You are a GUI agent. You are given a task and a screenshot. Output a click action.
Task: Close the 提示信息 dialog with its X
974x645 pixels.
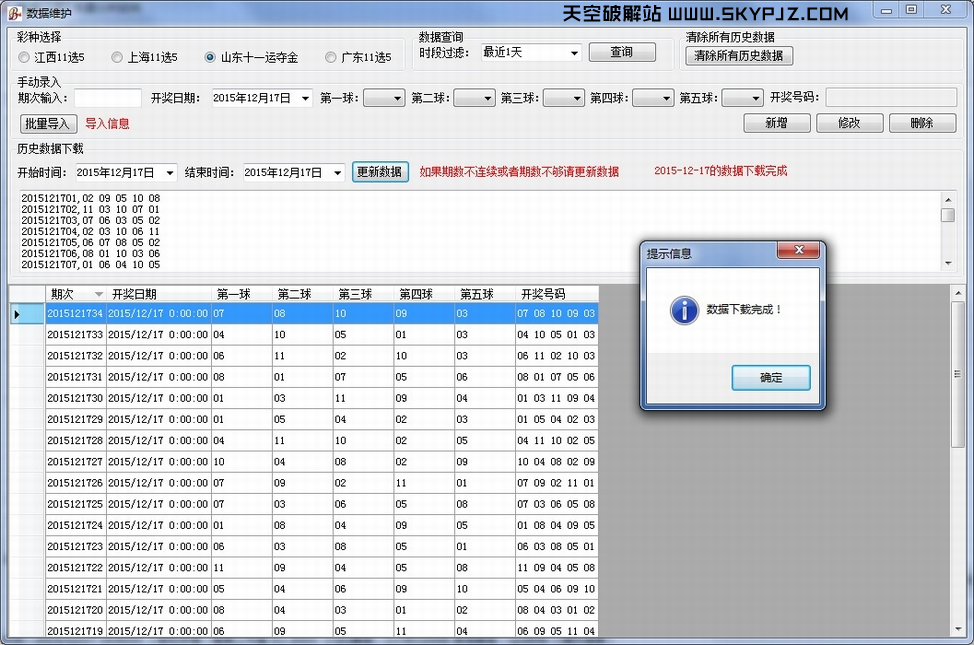(x=798, y=251)
